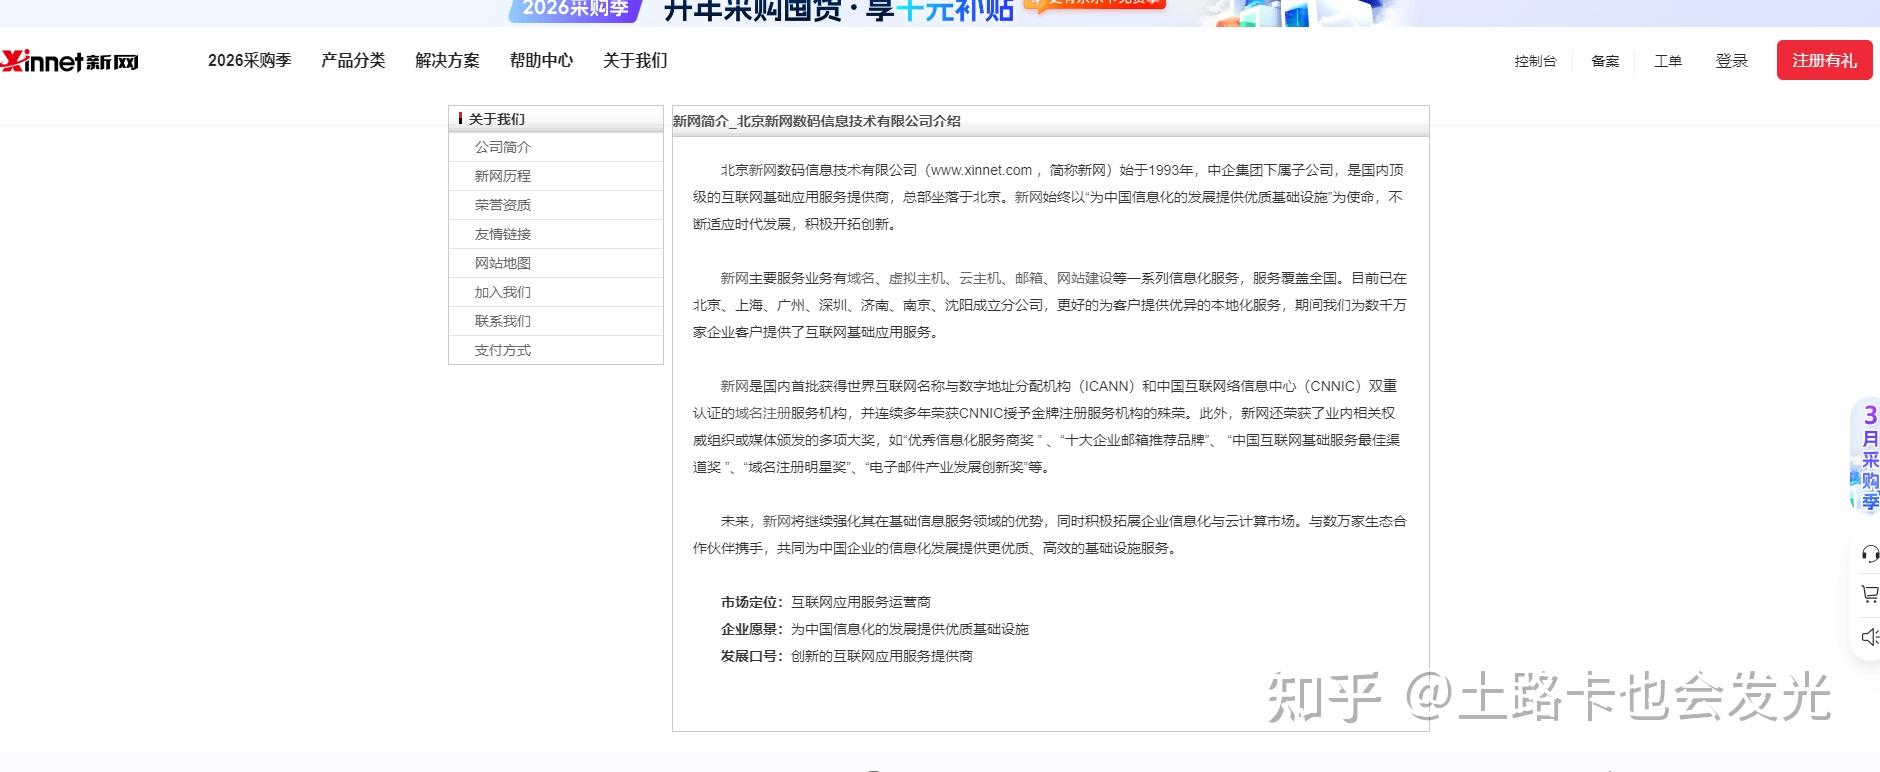Open the 工单 link
1880x772 pixels.
coord(1668,61)
